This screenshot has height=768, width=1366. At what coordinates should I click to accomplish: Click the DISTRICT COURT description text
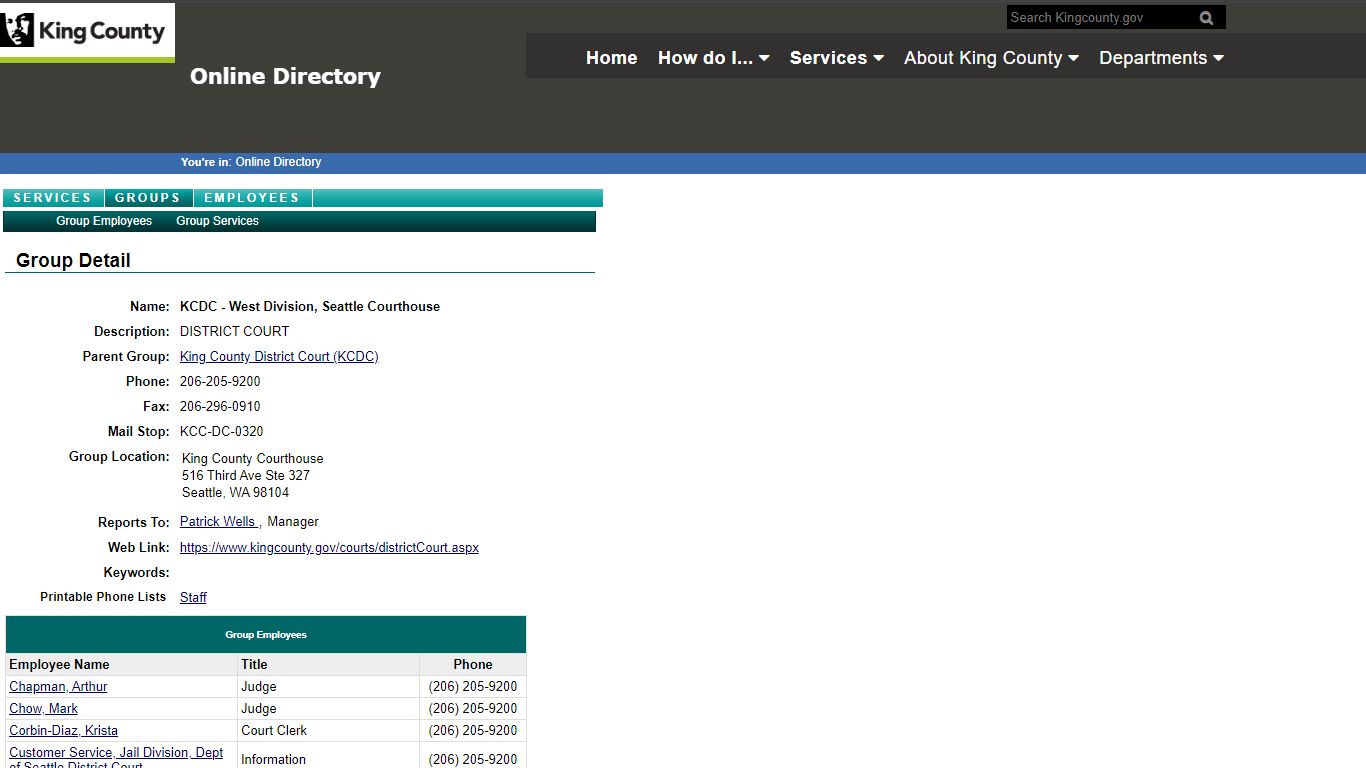pyautogui.click(x=234, y=332)
